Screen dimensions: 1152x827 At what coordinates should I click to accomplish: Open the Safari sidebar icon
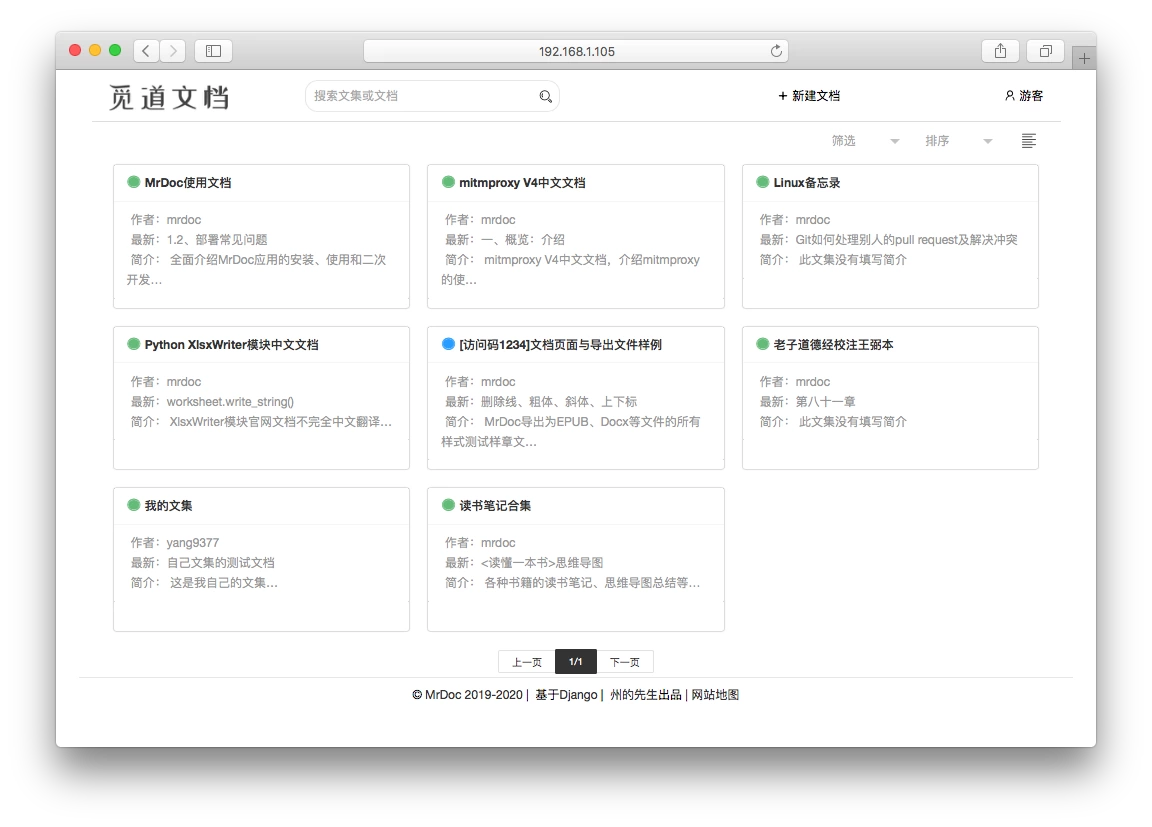coord(213,50)
